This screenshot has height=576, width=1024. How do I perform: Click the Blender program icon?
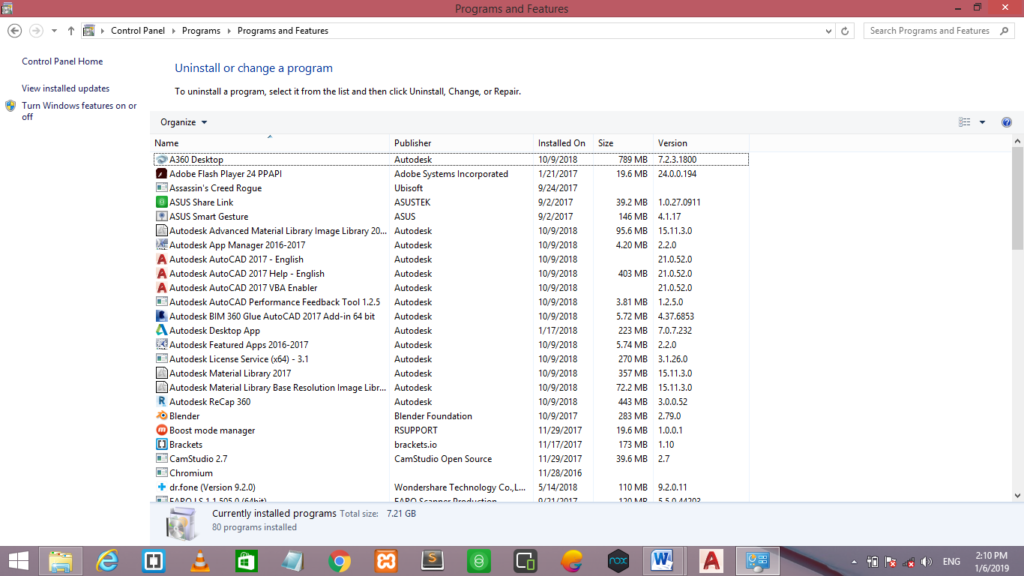coord(161,416)
